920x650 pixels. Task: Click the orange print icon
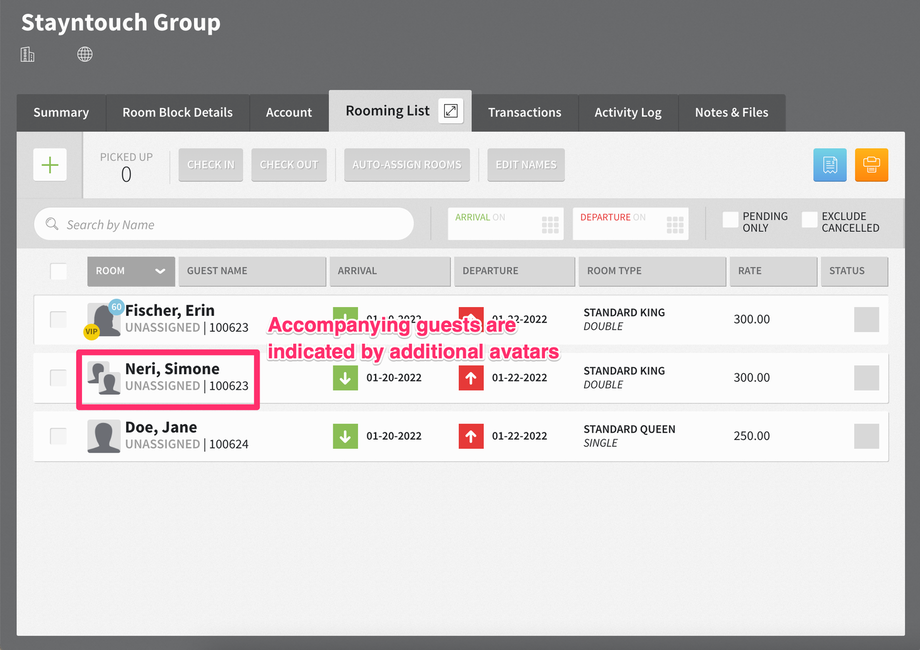tap(871, 165)
